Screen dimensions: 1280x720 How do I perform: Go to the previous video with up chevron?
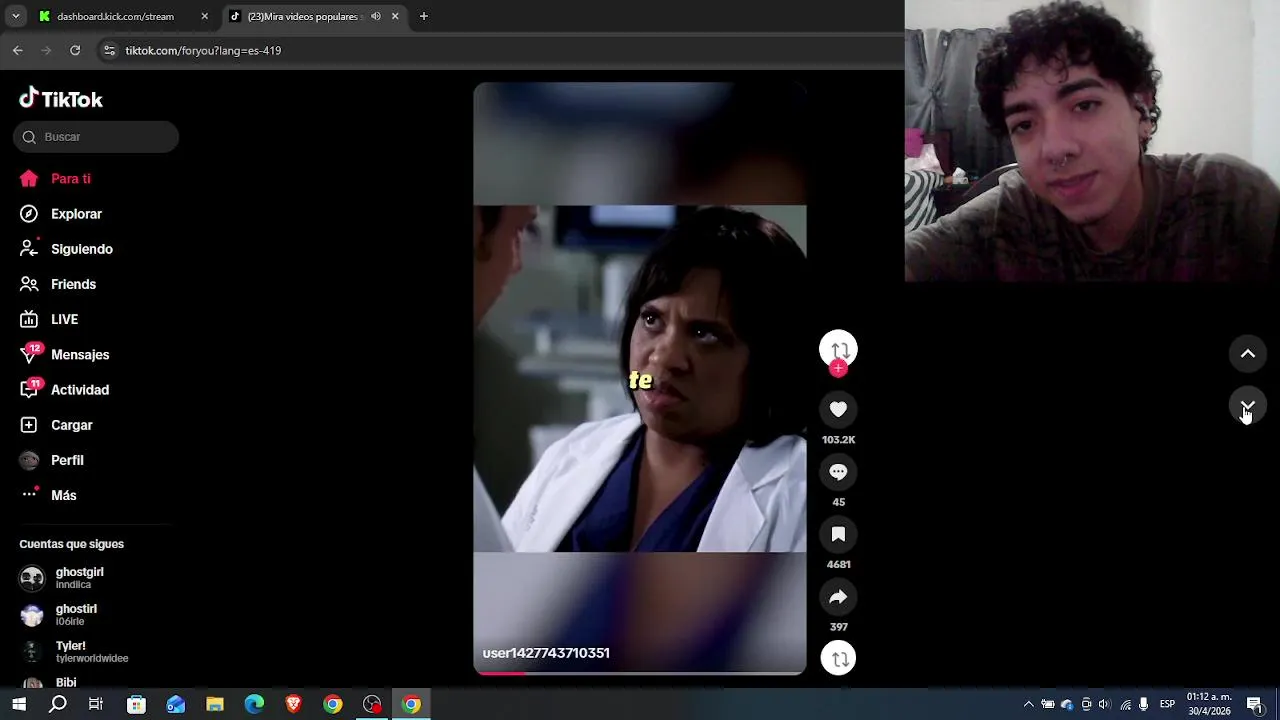tap(1248, 354)
